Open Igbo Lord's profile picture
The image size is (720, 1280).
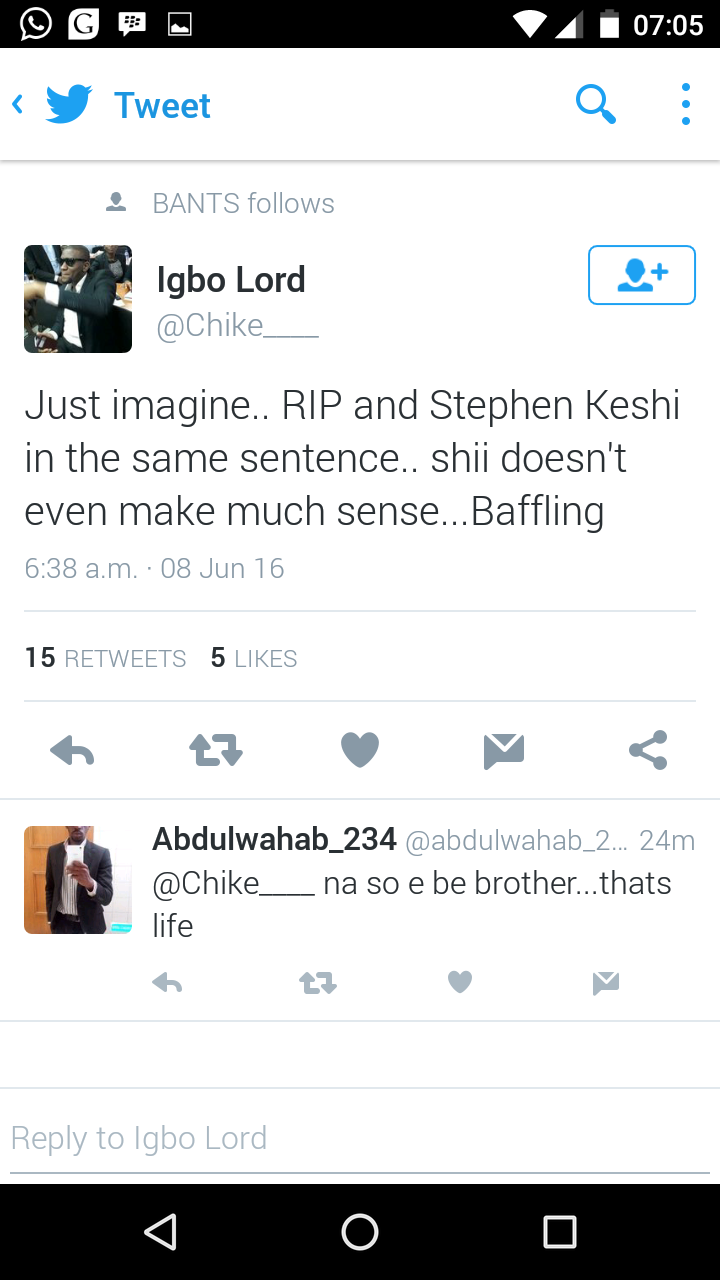(78, 299)
